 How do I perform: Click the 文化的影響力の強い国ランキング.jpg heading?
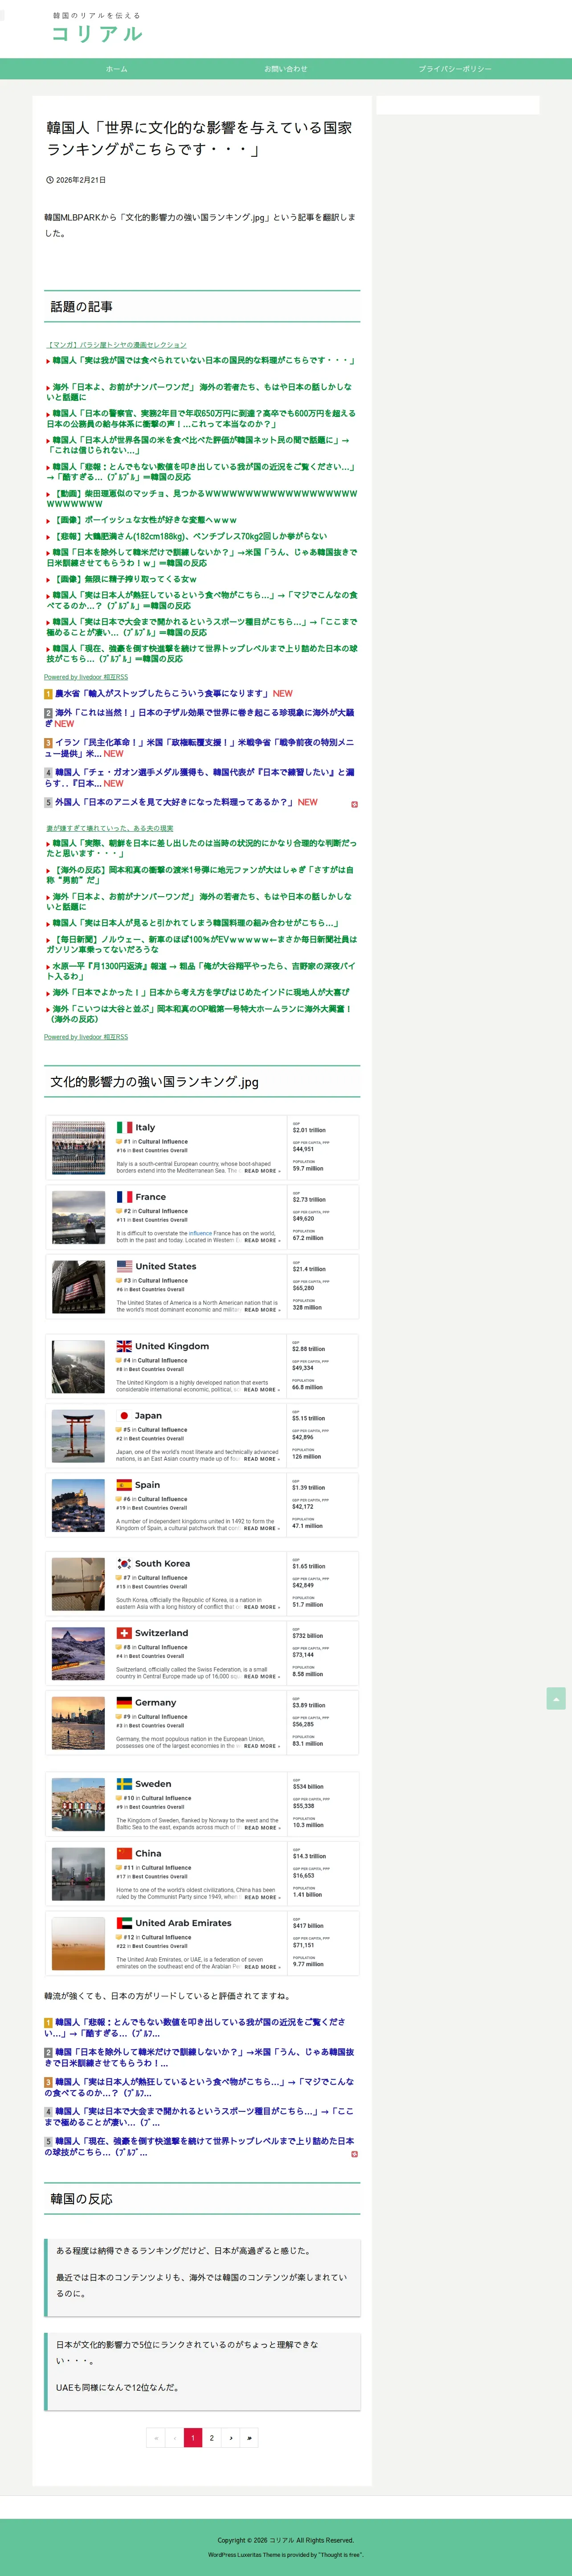(154, 1081)
